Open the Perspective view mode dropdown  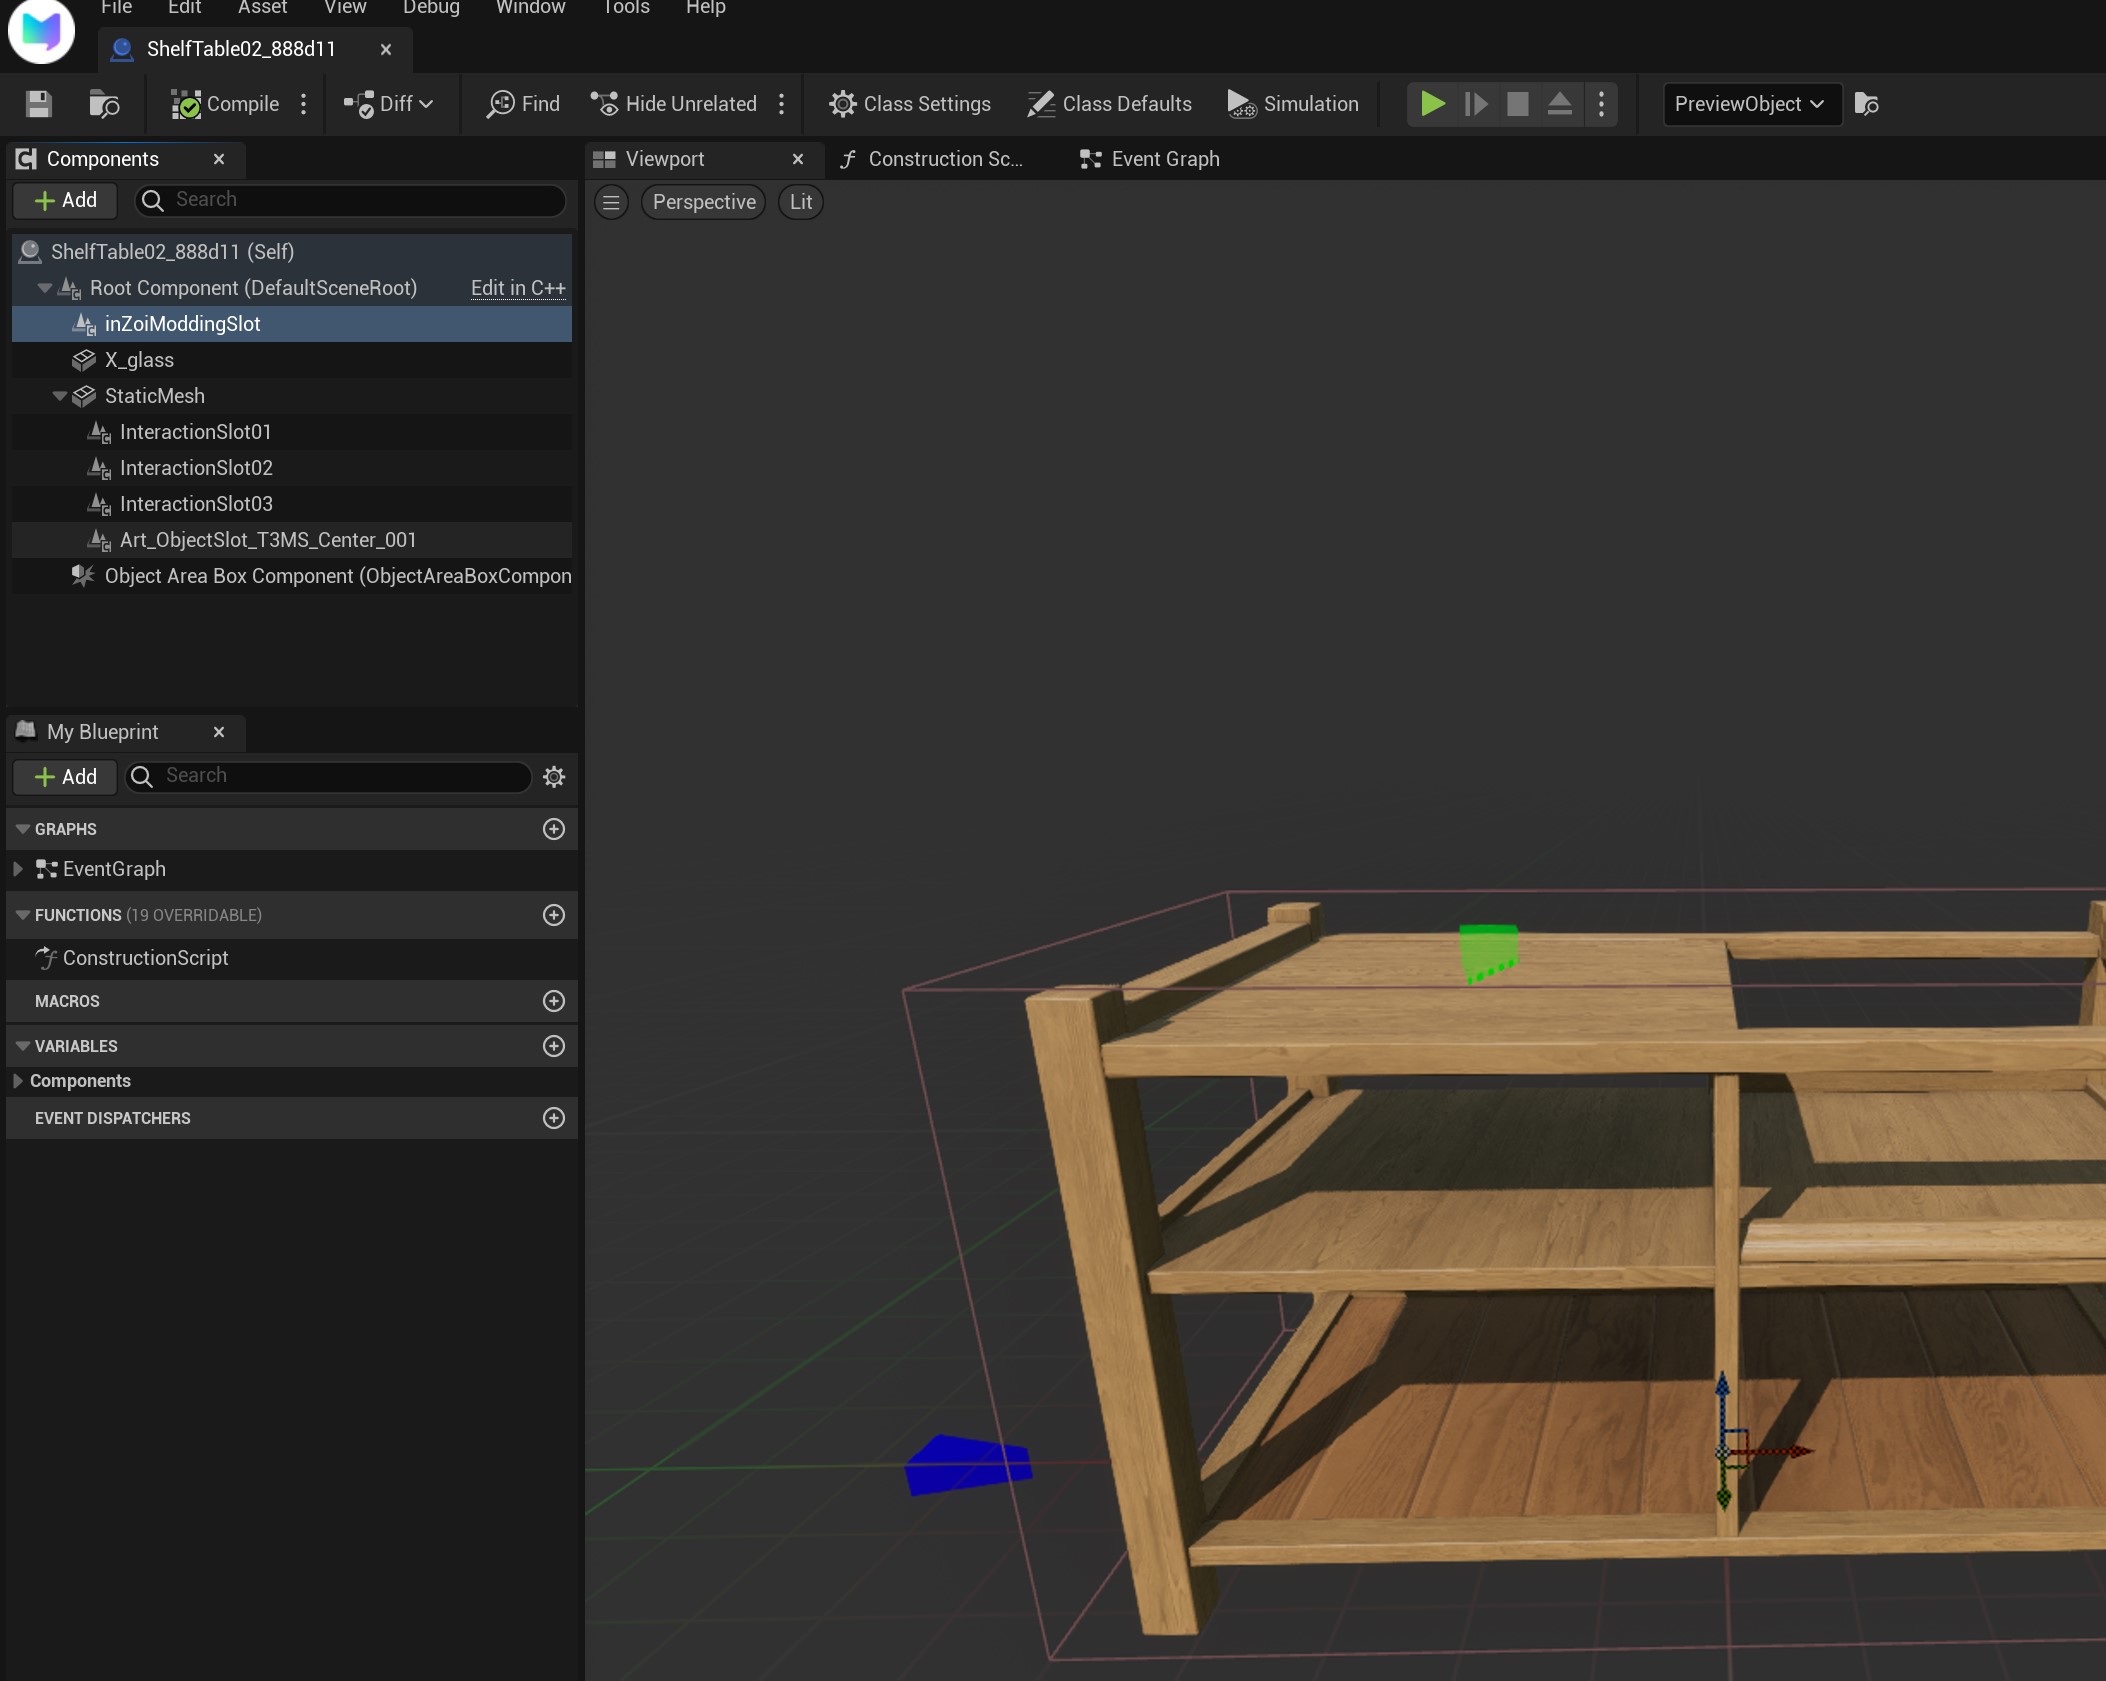[704, 202]
